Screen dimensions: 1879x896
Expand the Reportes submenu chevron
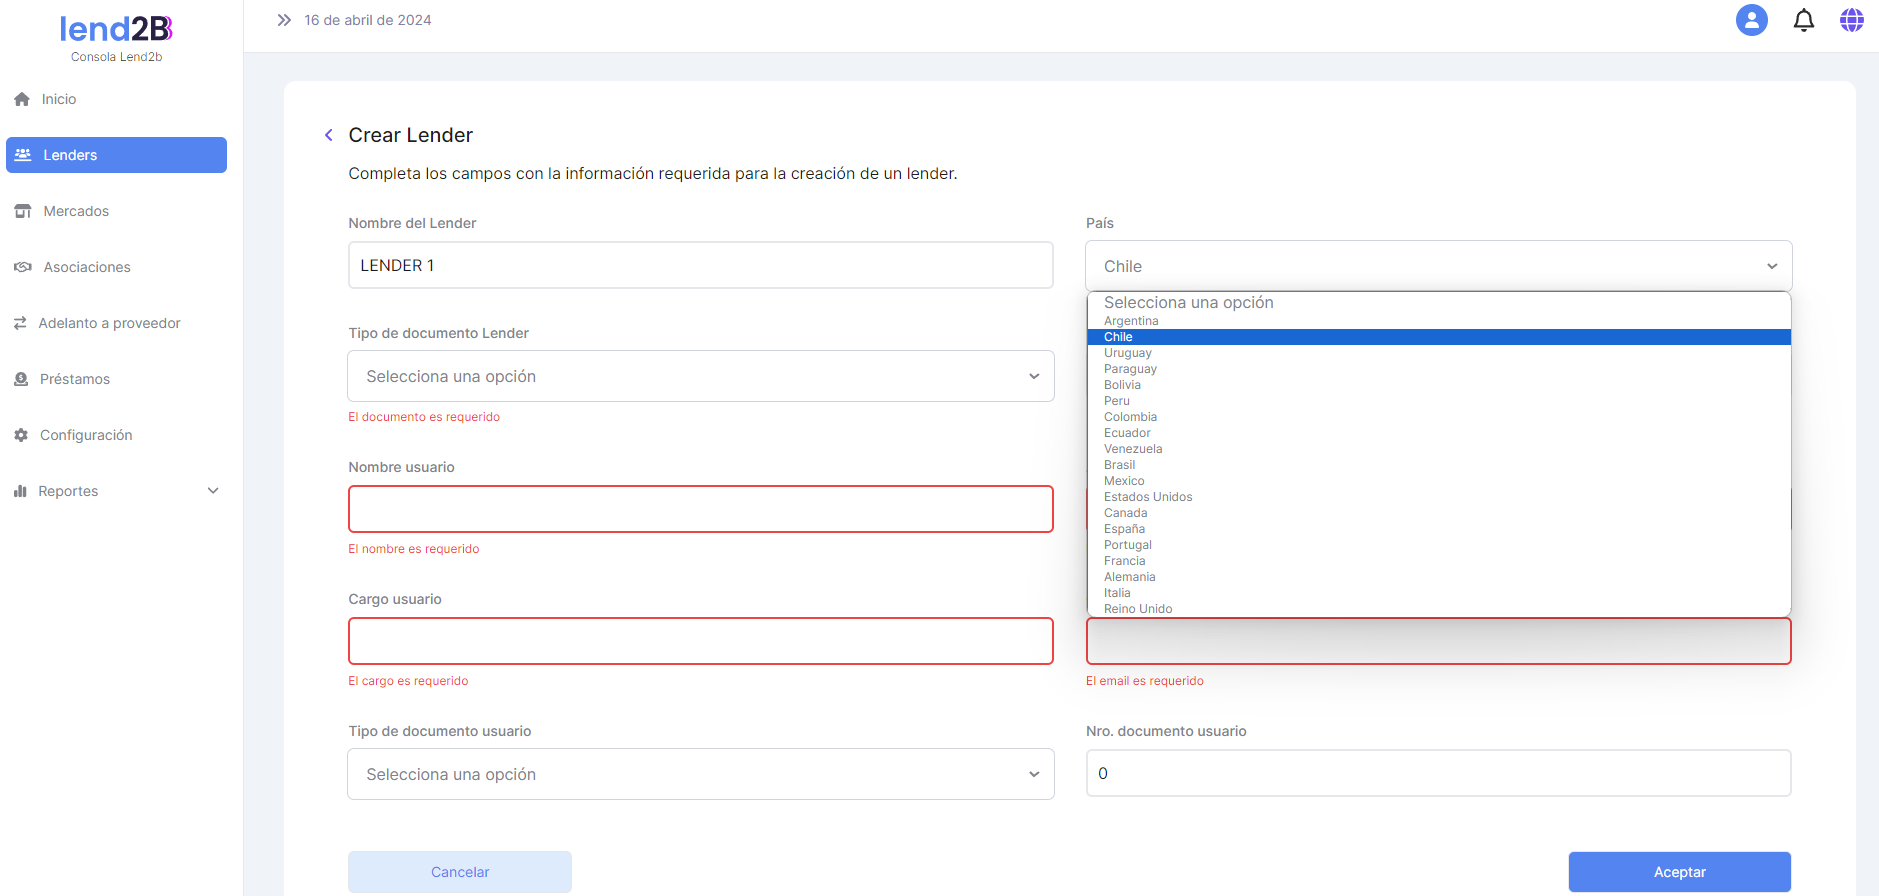tap(213, 491)
